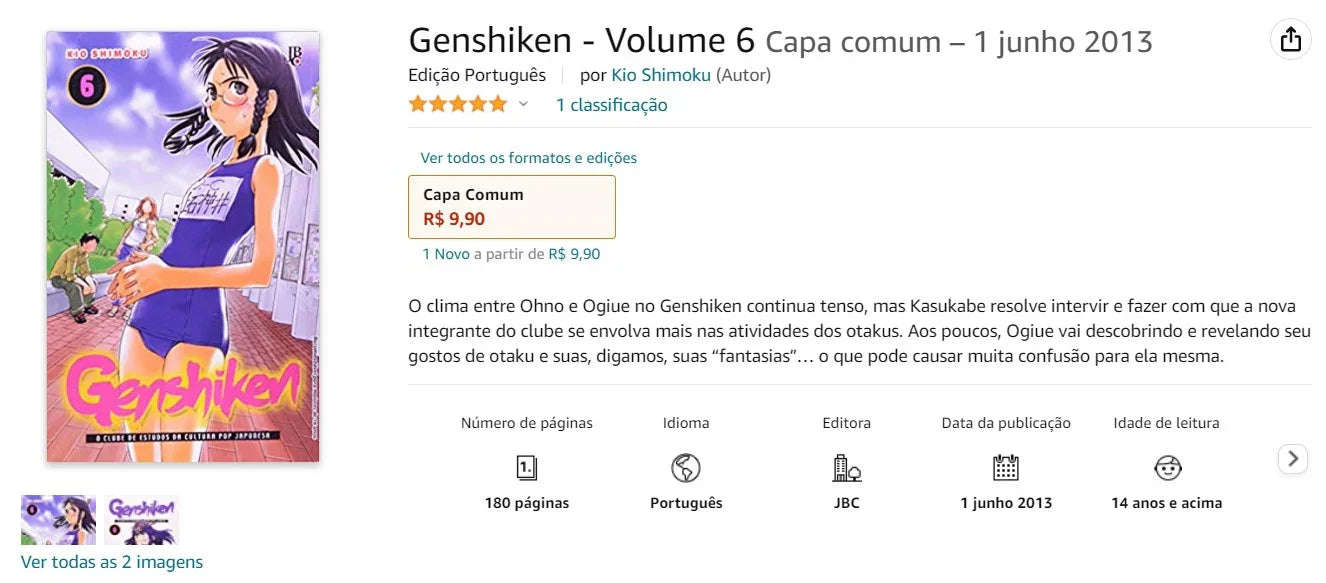Select the Capa Comum format option
Image resolution: width=1326 pixels, height=583 pixels.
(512, 206)
